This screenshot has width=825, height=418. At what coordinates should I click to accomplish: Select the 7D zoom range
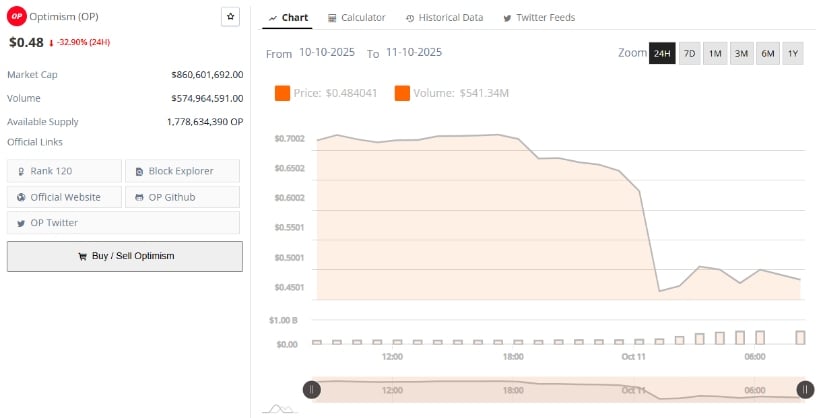tap(689, 53)
